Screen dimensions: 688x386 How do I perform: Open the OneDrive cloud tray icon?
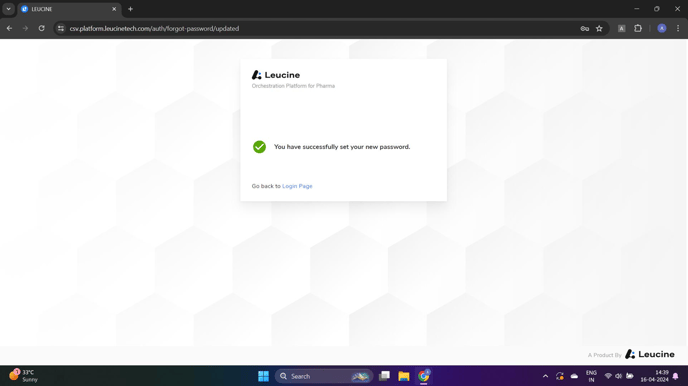pos(574,376)
